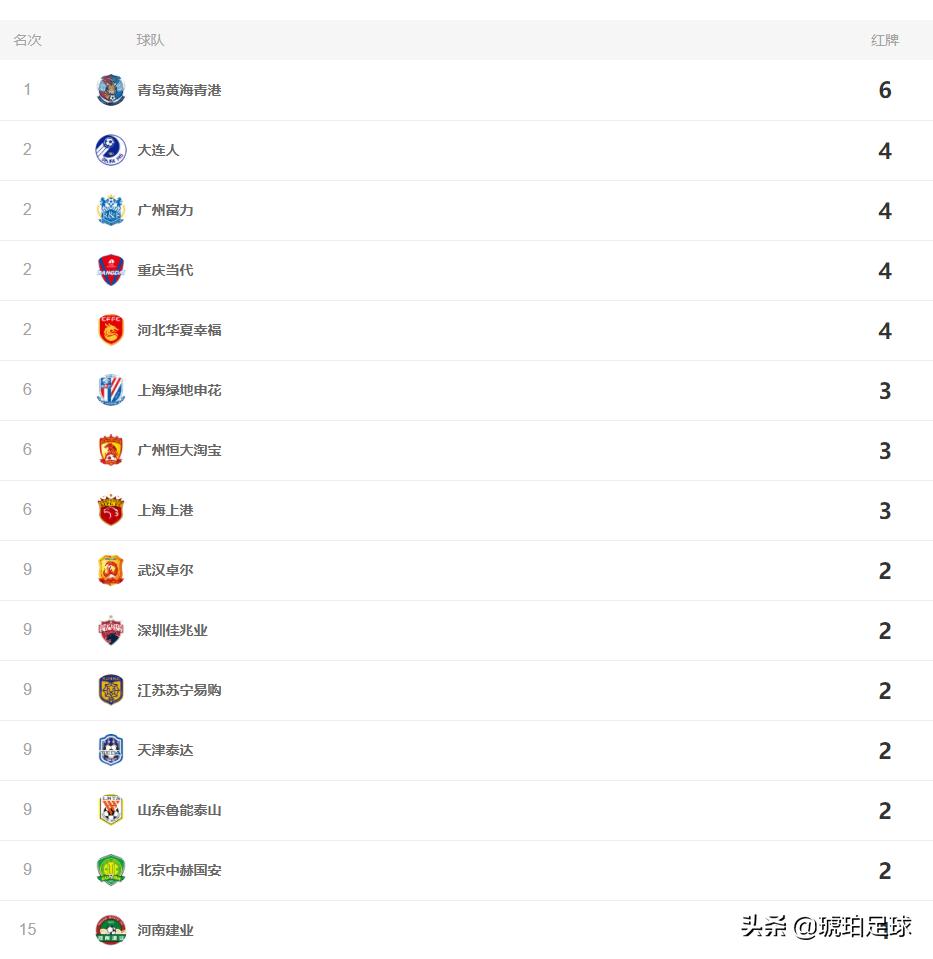Click the 球队 column header
Screen dimensions: 933x959
[x=150, y=40]
